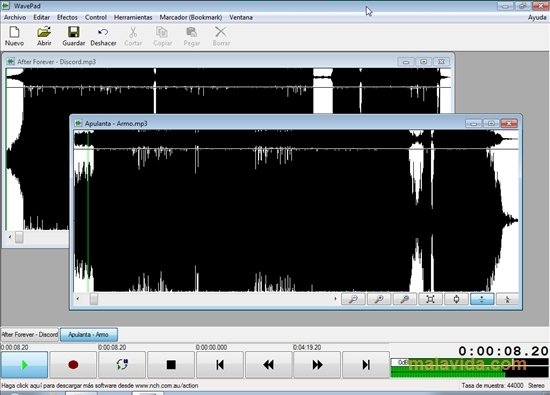550x395 pixels.
Task: Click the Stereo label in status bar
Action: coord(536,386)
